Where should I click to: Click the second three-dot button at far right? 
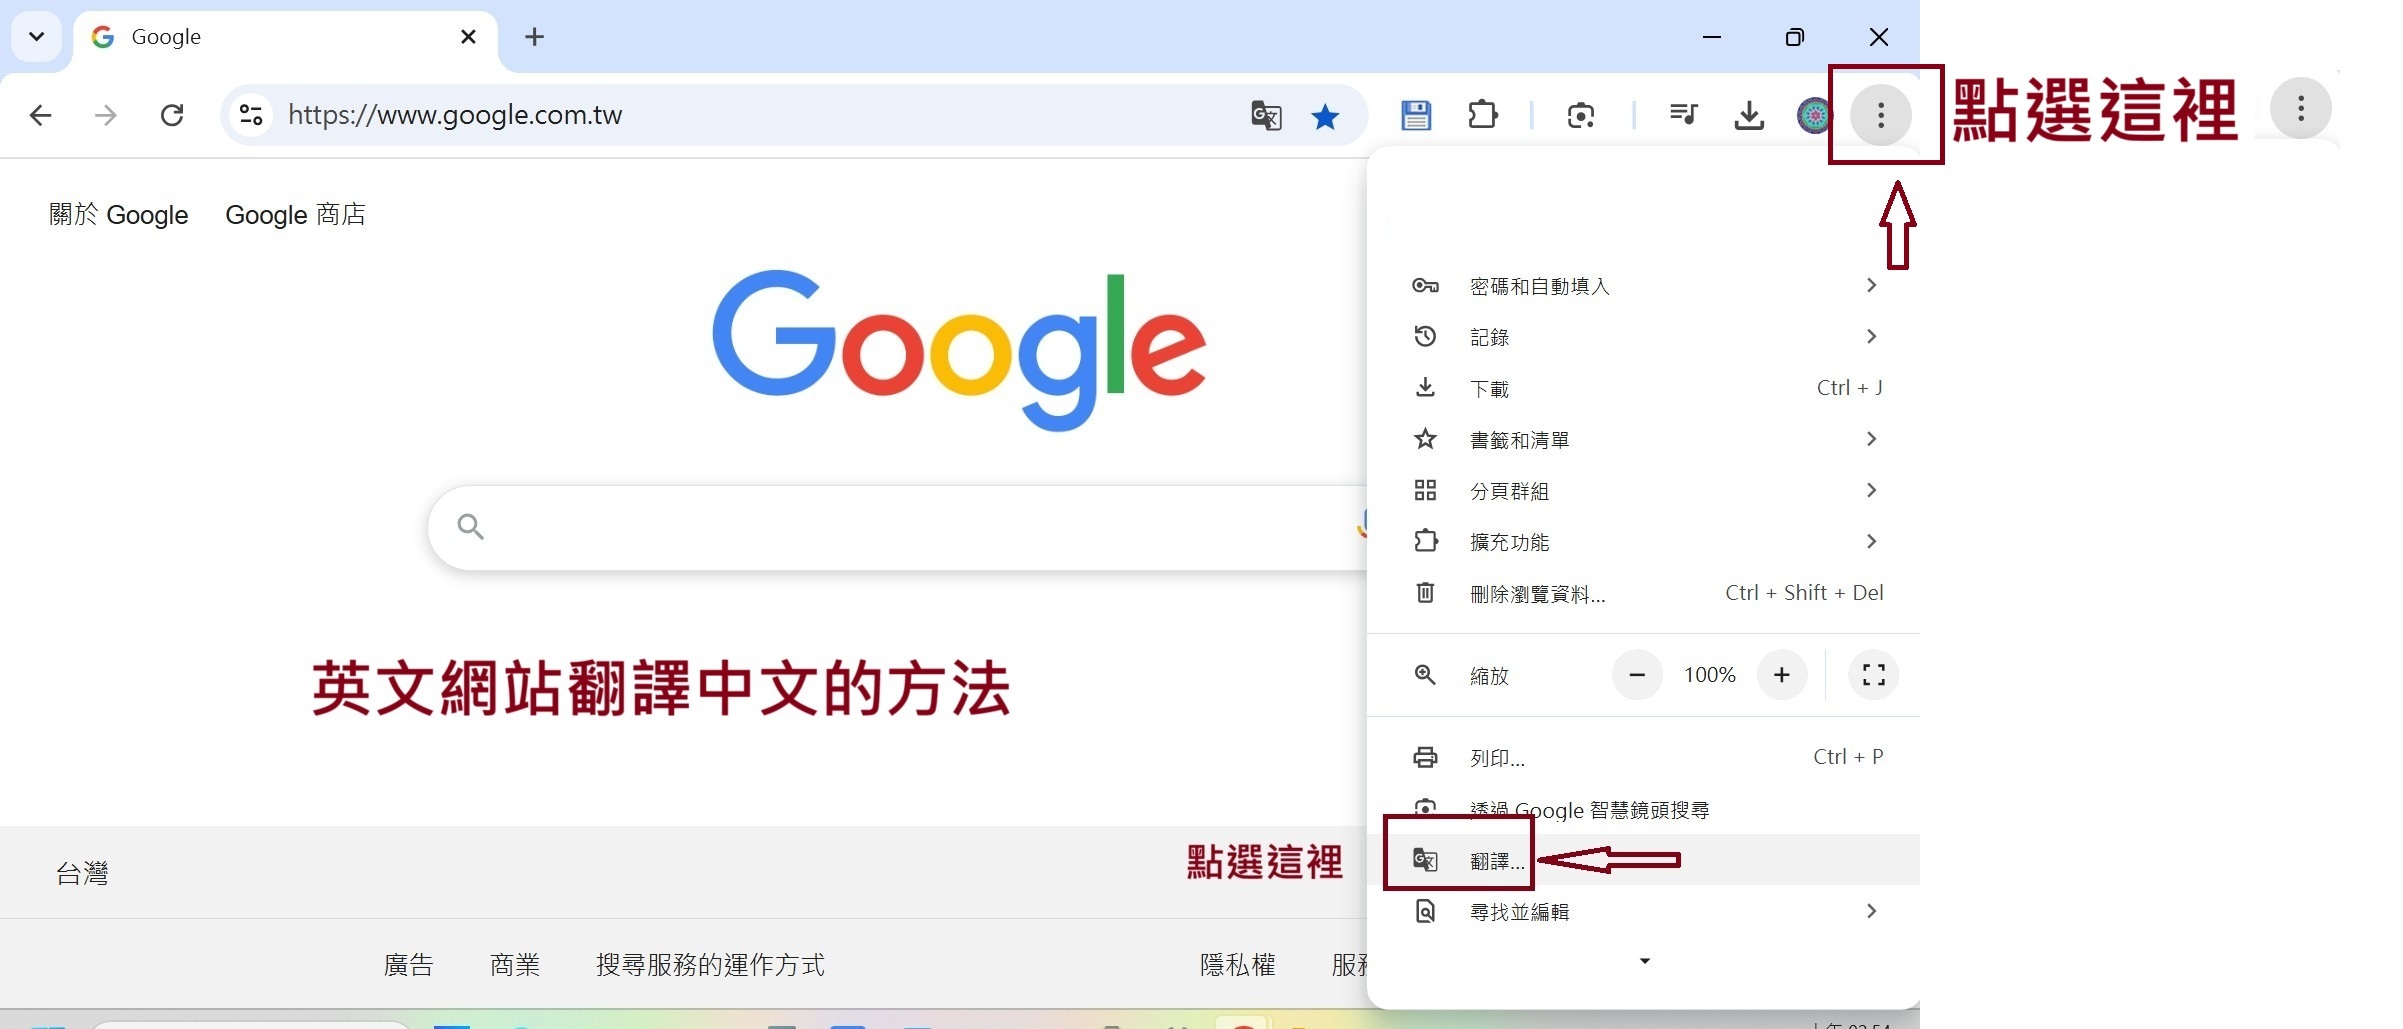[2300, 108]
